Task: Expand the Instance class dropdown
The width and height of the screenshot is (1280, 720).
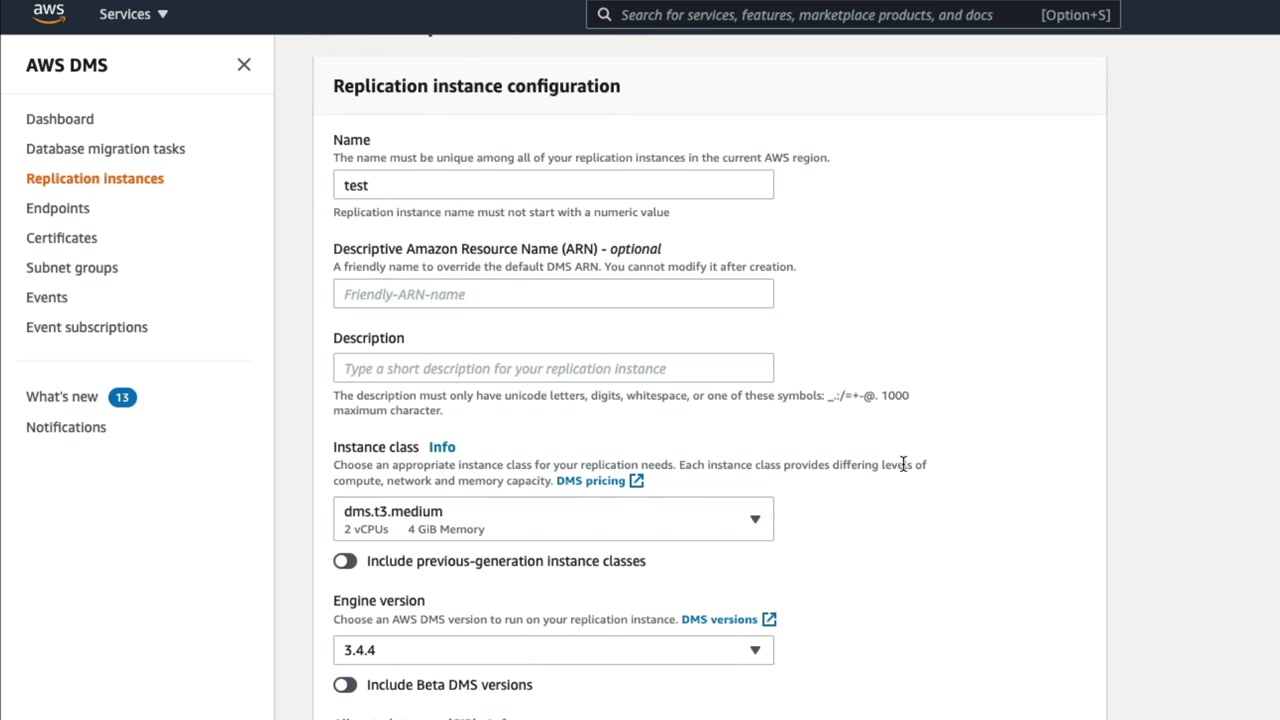Action: click(553, 519)
